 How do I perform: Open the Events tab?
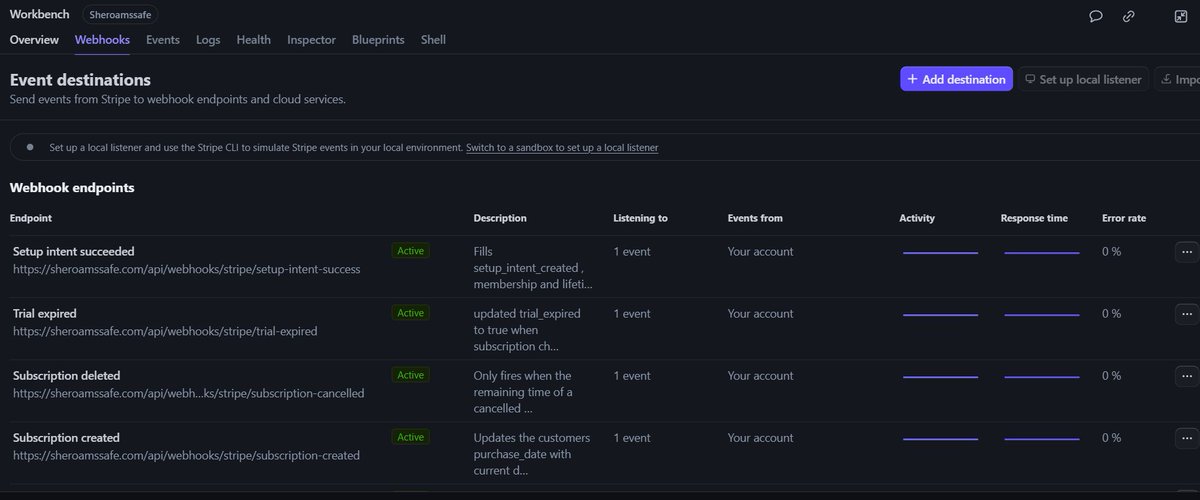(163, 40)
